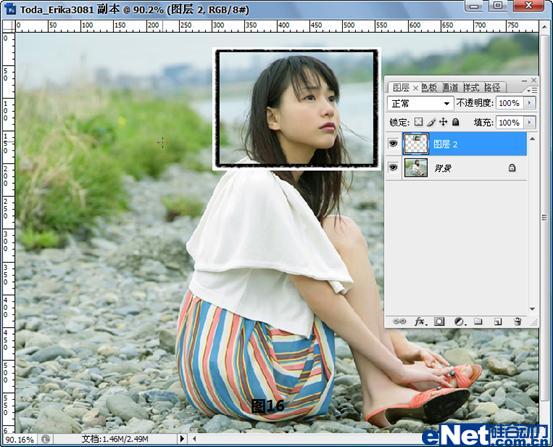Click the ruler origin corner box
The height and width of the screenshot is (447, 553).
point(8,26)
